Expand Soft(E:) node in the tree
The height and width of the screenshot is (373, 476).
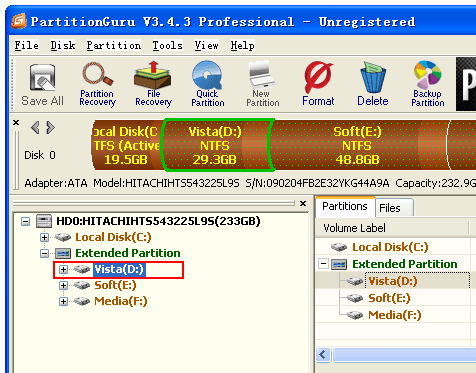click(63, 285)
